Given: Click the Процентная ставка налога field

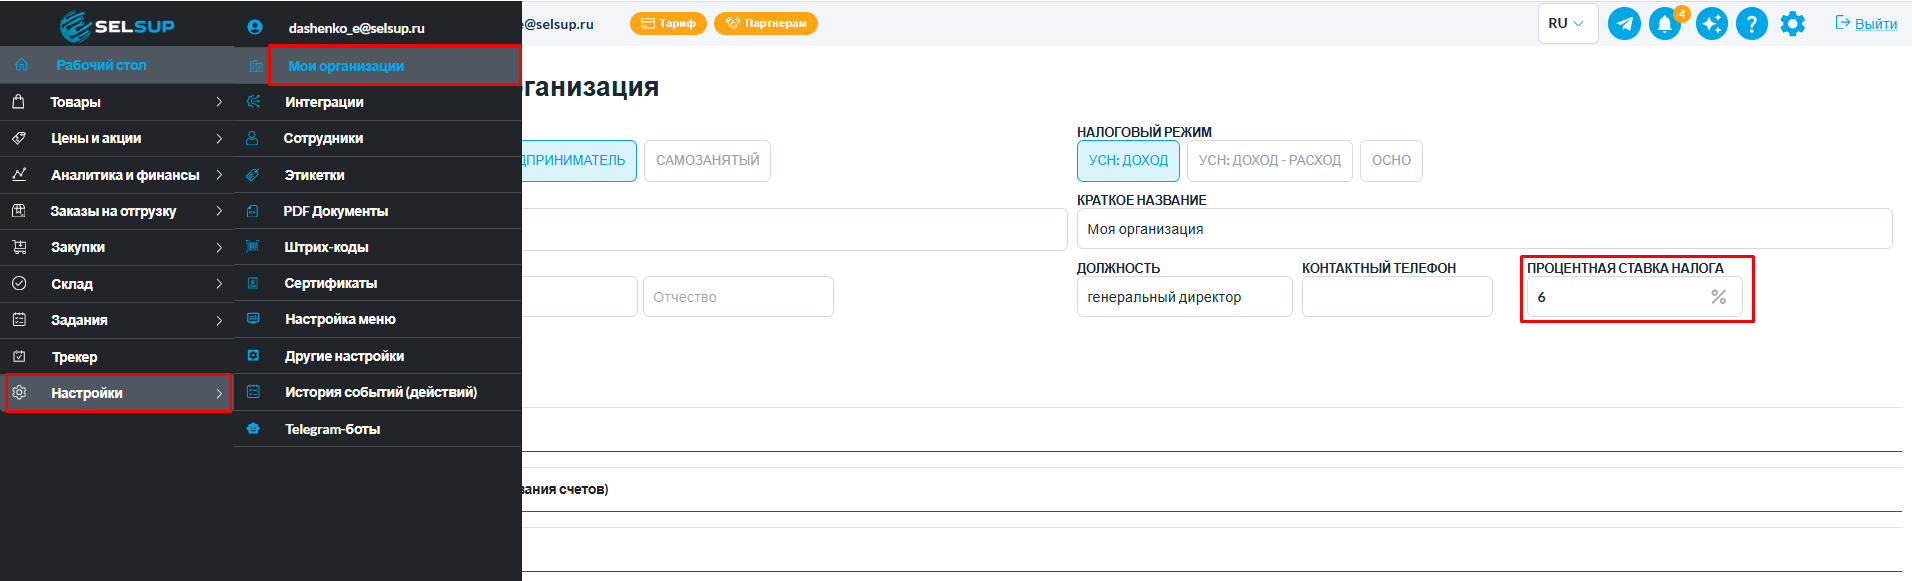Looking at the screenshot, I should [x=1634, y=297].
